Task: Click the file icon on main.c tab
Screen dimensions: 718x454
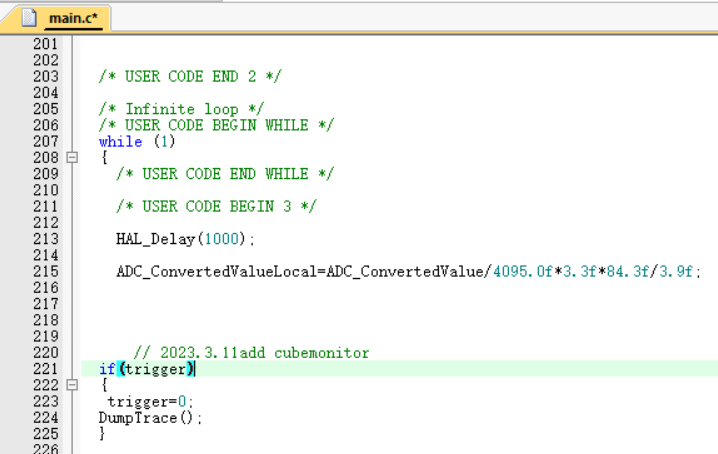Action: click(29, 18)
